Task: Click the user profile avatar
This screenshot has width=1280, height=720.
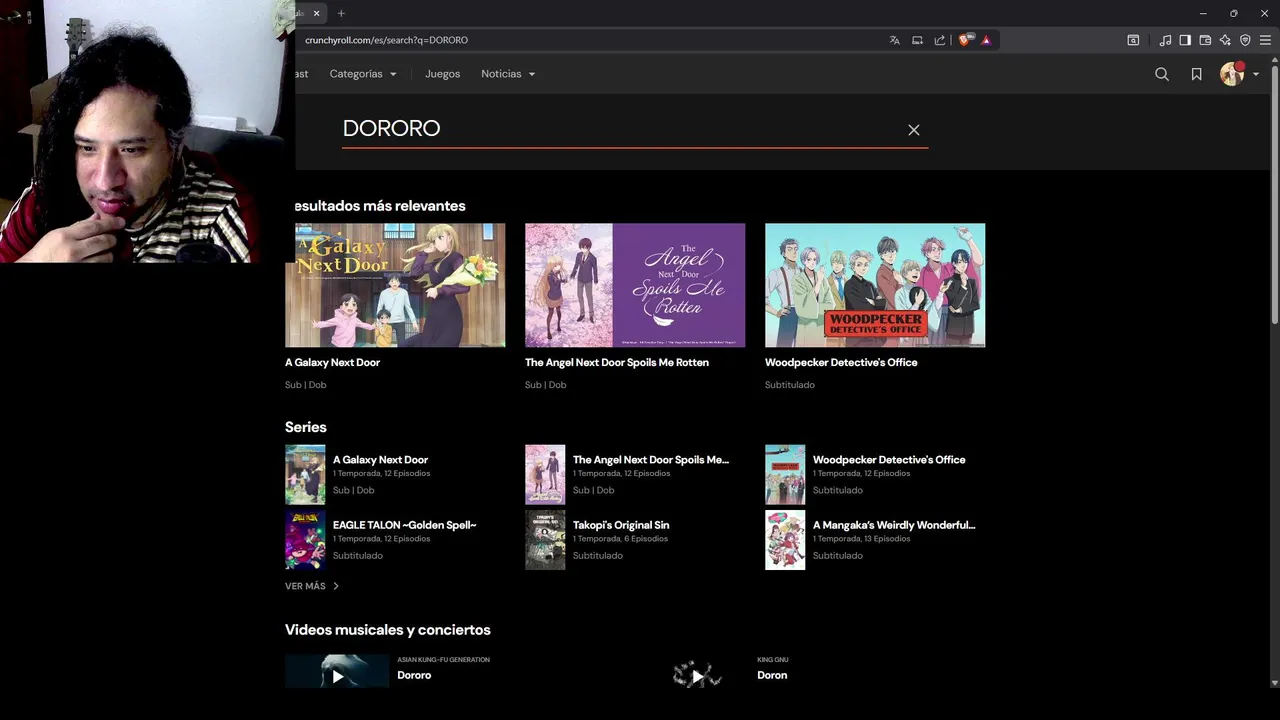Action: point(1232,74)
